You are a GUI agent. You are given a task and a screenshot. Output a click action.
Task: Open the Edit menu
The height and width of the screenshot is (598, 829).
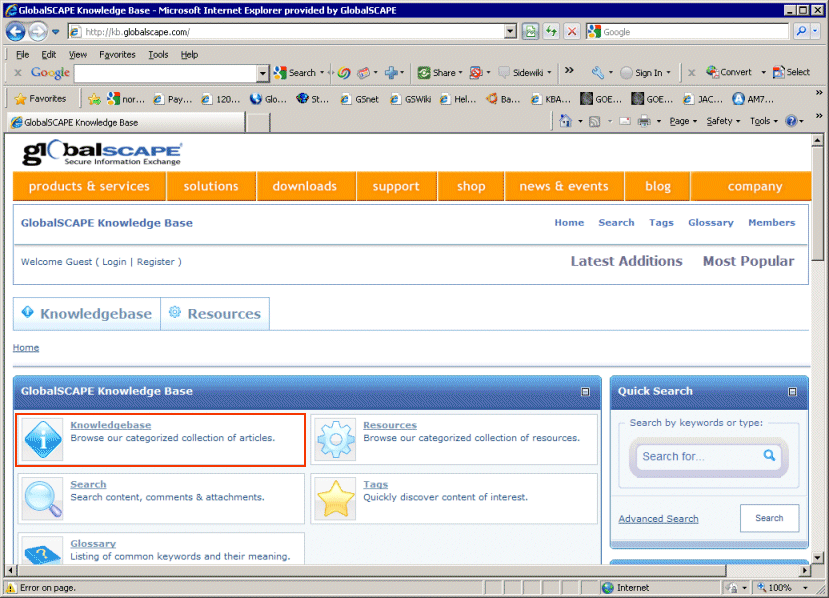(49, 54)
